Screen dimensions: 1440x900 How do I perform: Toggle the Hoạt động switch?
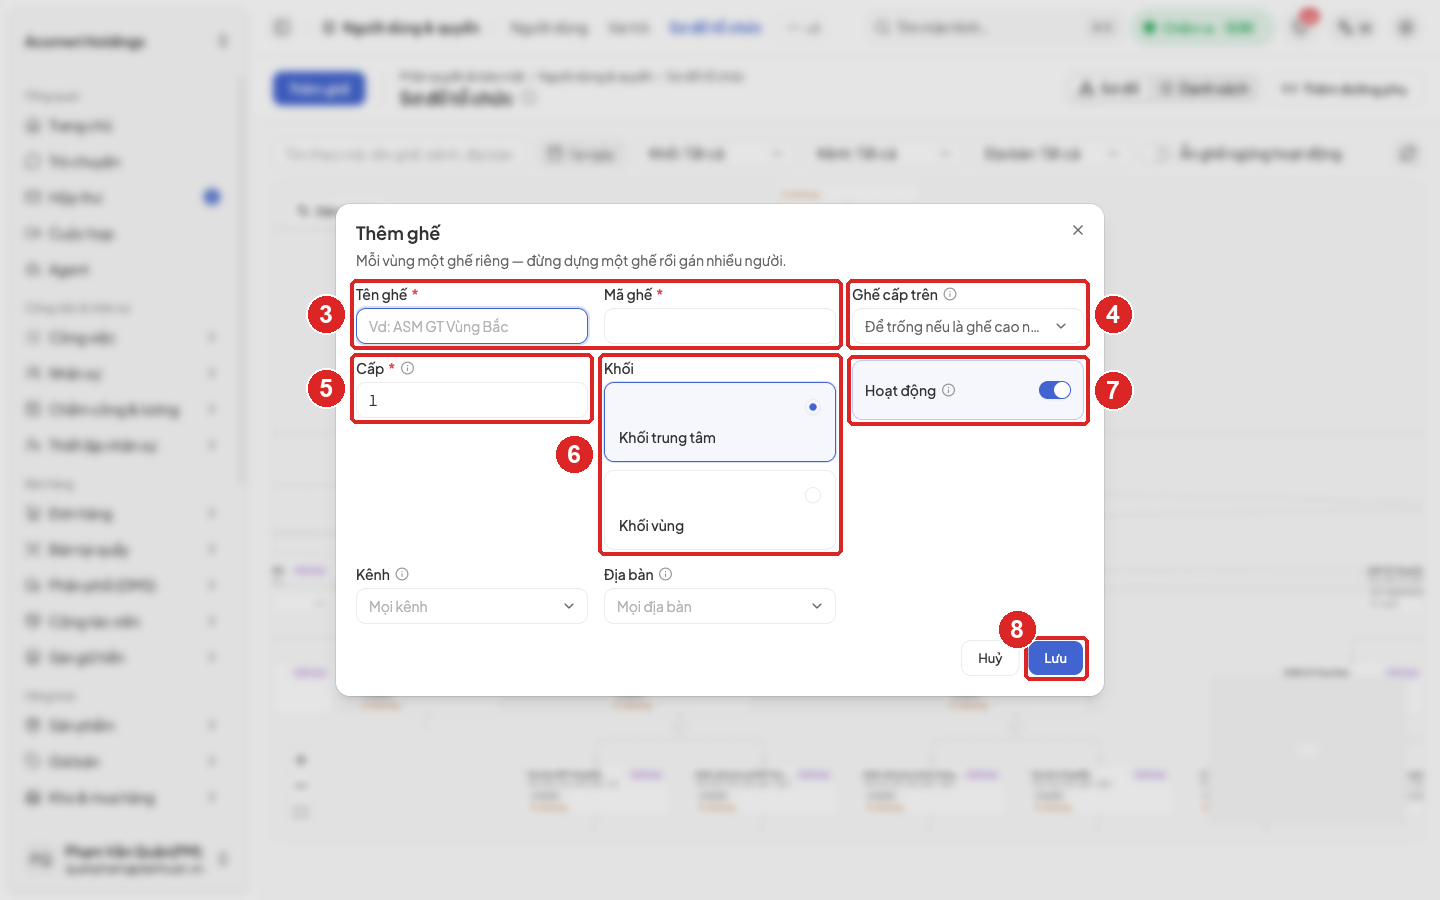click(1055, 390)
